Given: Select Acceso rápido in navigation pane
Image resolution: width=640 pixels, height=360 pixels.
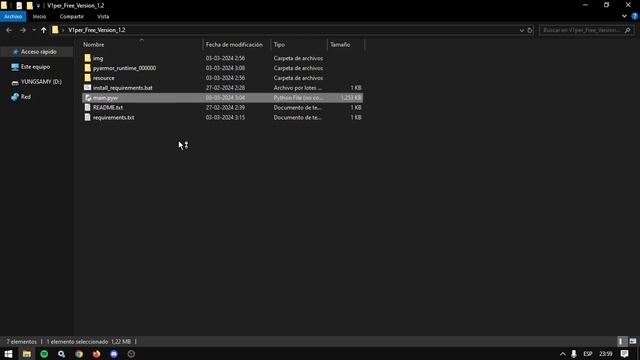Looking at the screenshot, I should [38, 52].
